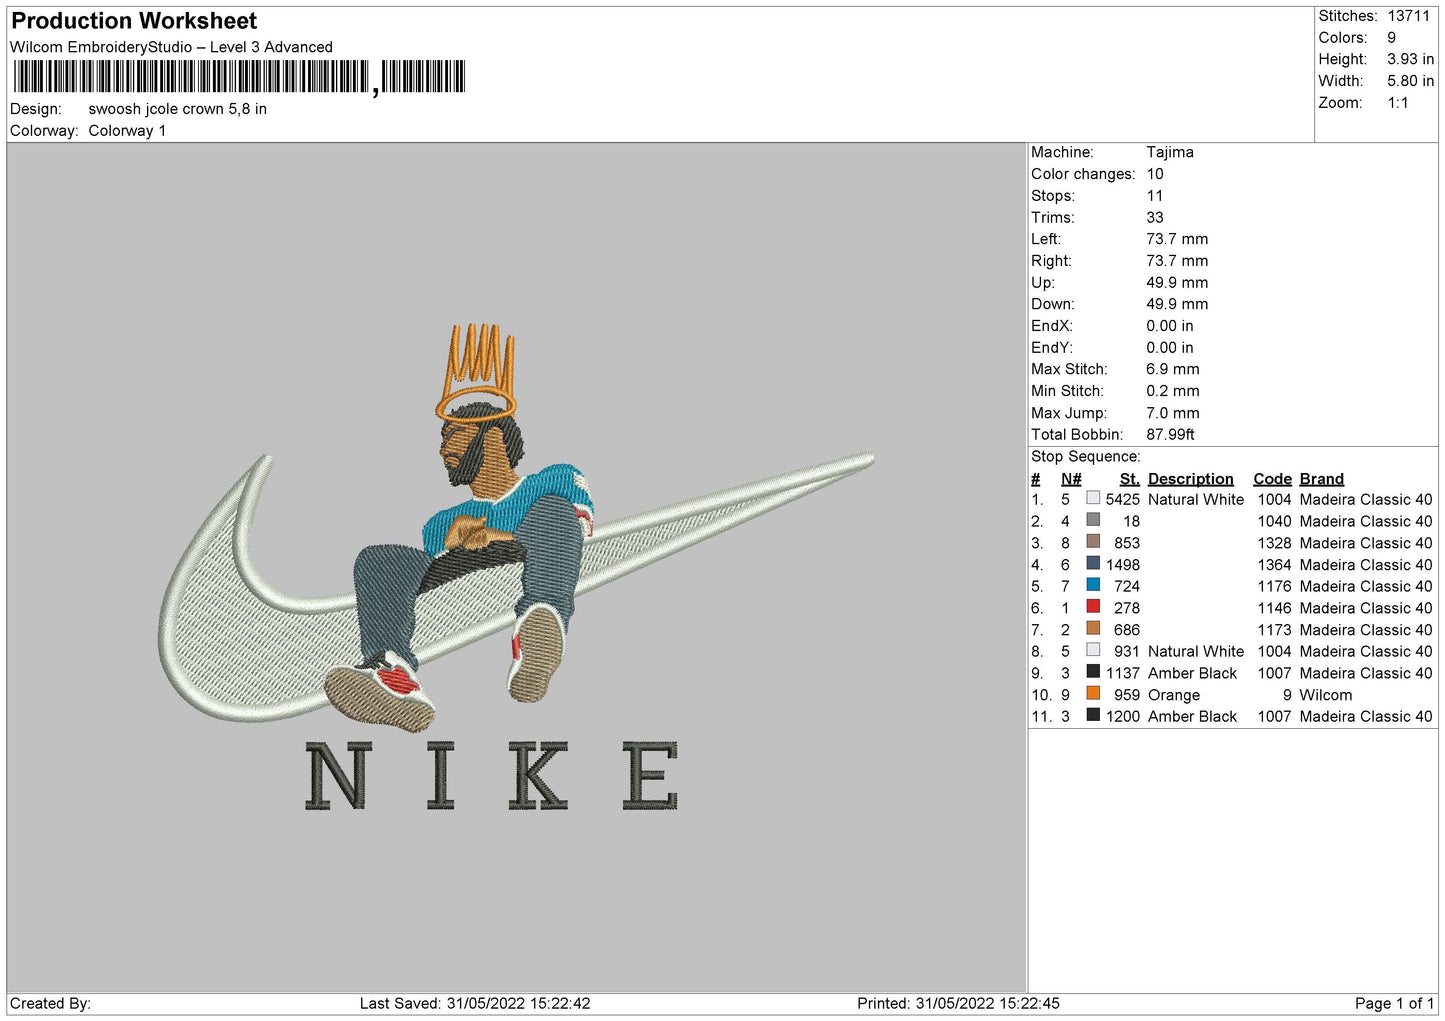The image size is (1445, 1021).
Task: Click the 'Wilcom' brand in row 10
Action: click(x=1325, y=695)
